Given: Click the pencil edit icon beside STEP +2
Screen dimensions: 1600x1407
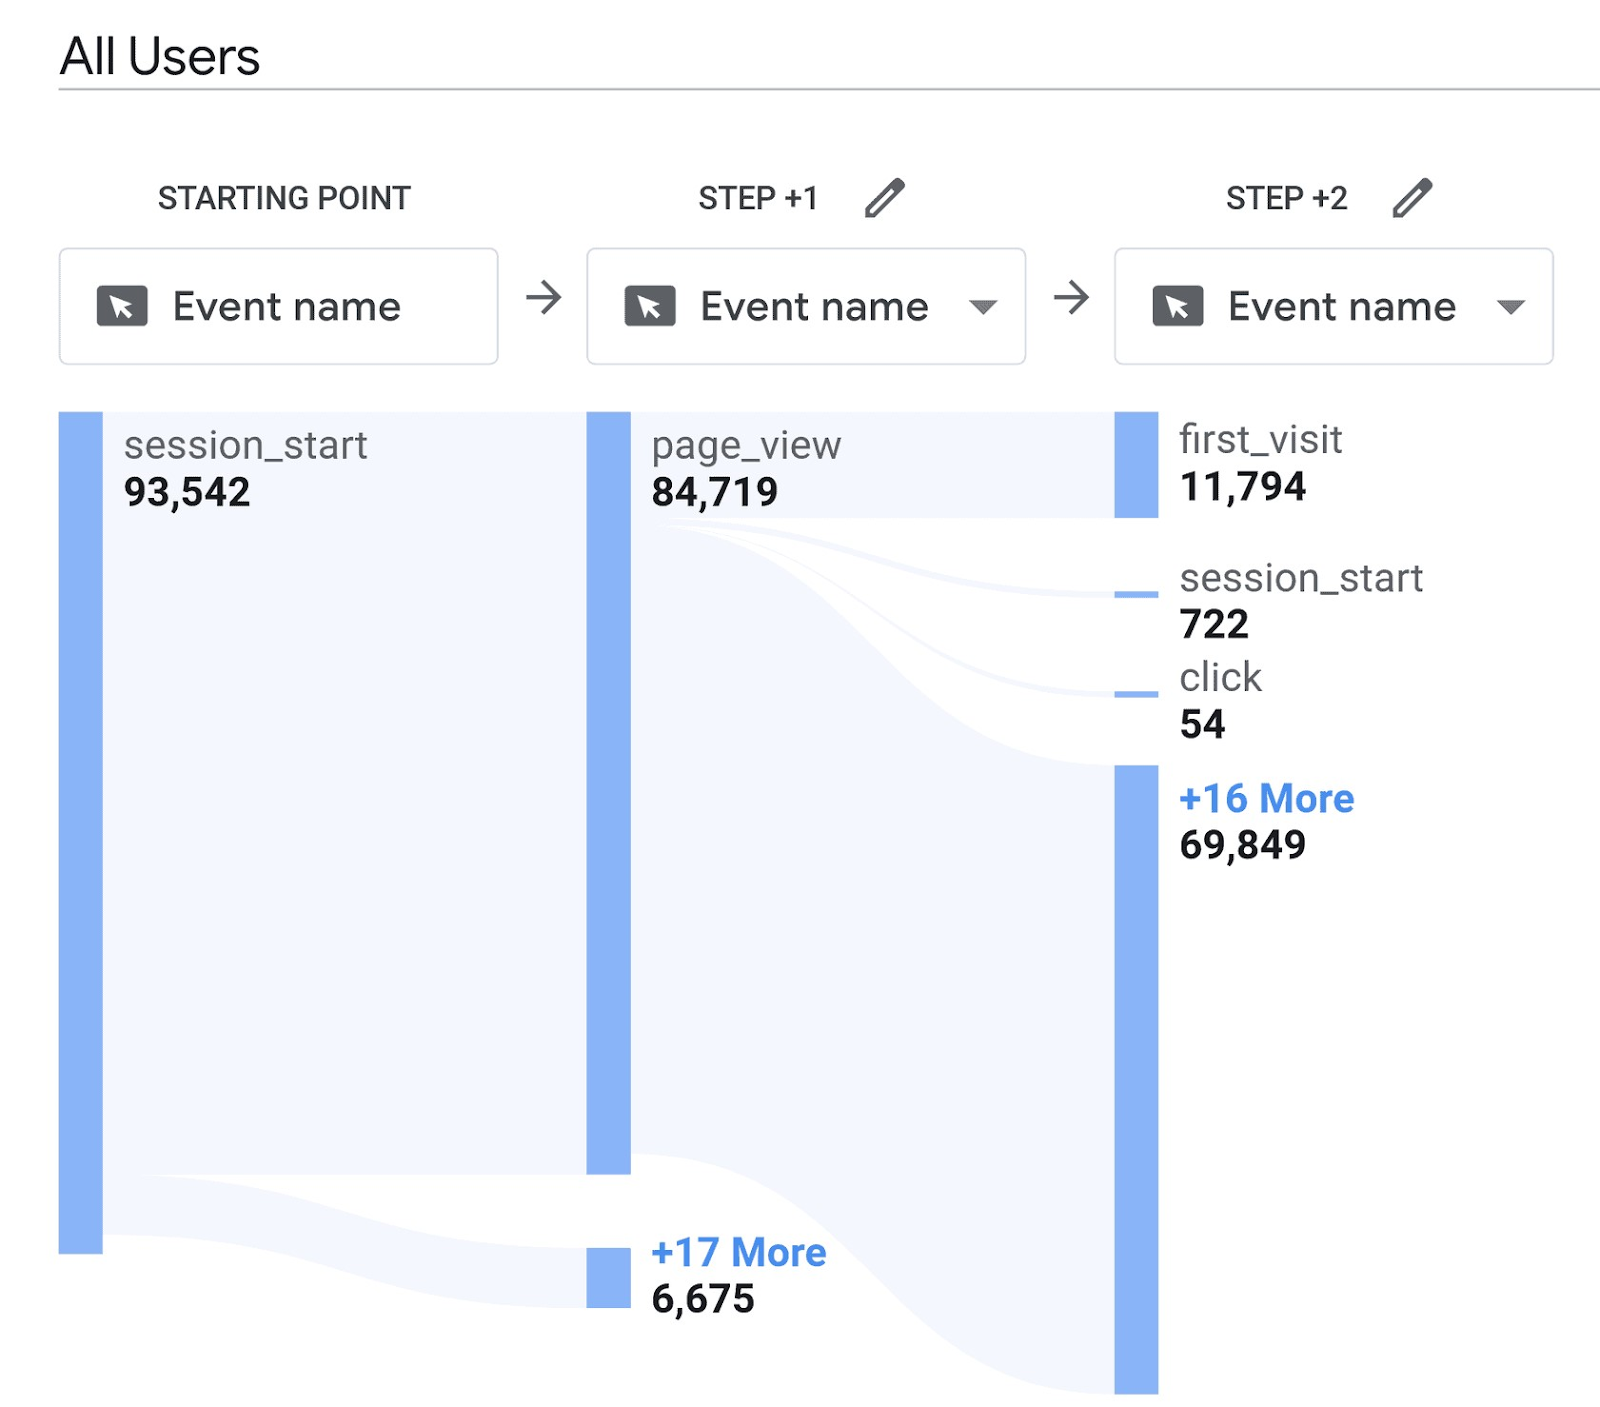Looking at the screenshot, I should click(x=1412, y=198).
